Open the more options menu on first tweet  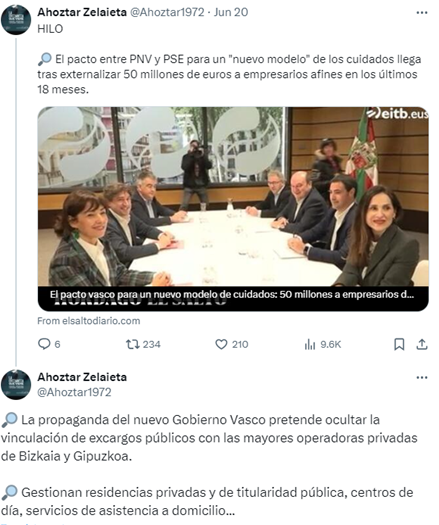pos(422,13)
